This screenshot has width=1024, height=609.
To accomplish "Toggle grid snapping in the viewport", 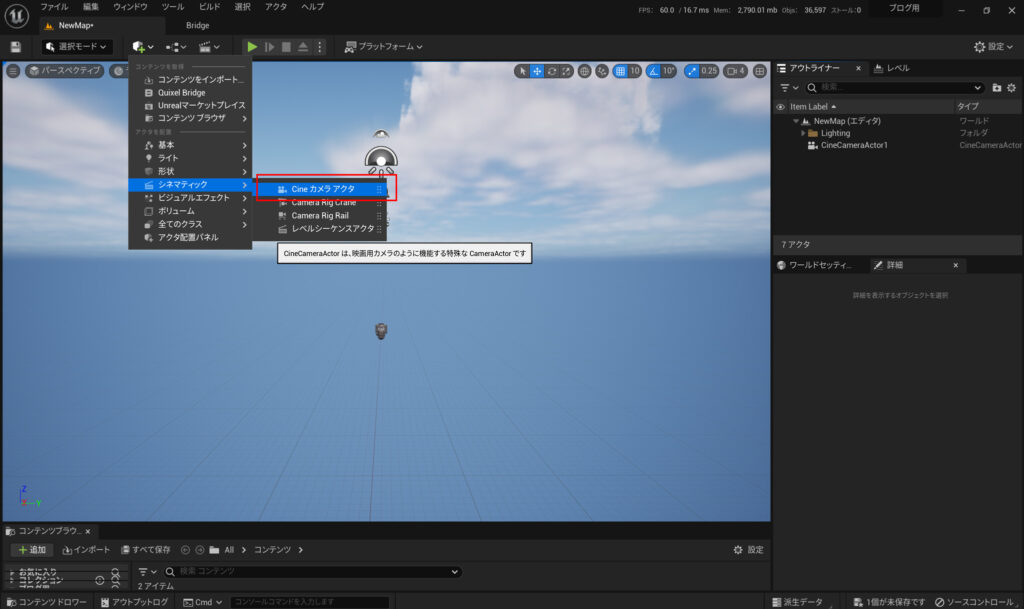I will (x=621, y=71).
